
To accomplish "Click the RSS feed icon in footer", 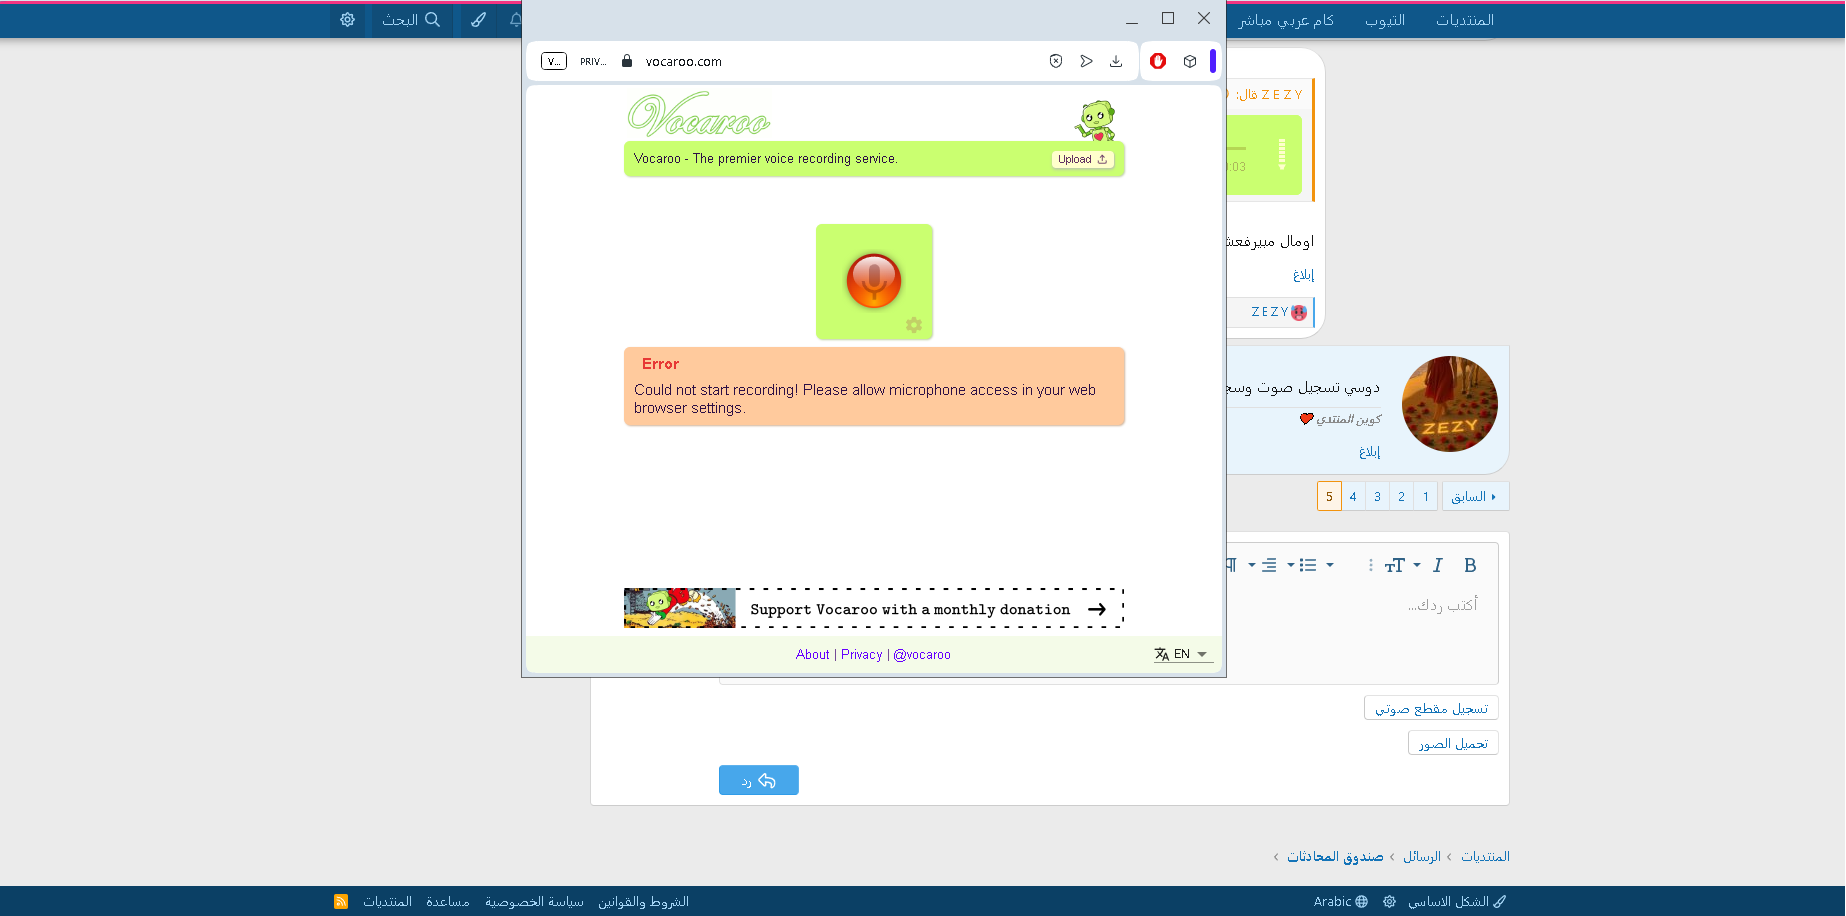I will coord(341,901).
